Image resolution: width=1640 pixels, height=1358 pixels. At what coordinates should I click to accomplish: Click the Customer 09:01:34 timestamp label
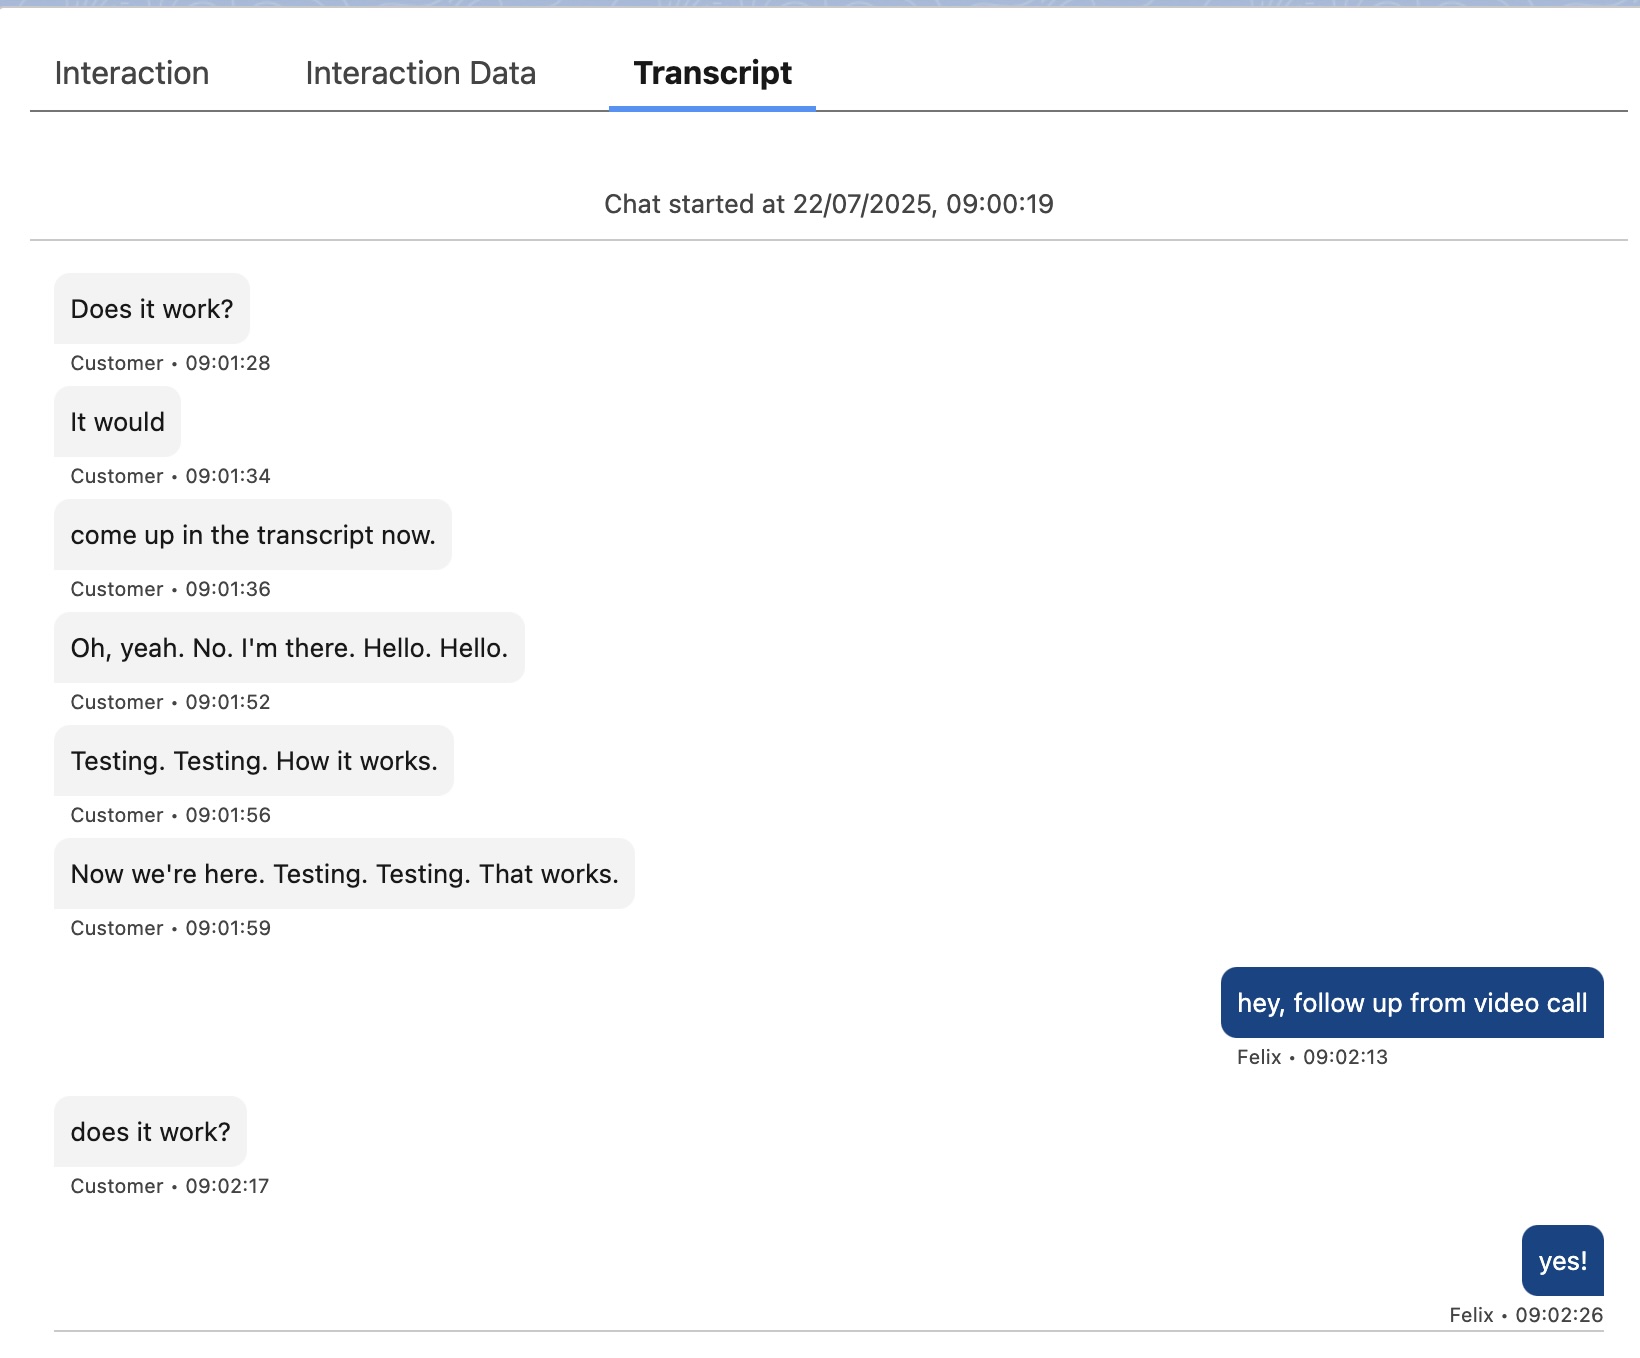coord(170,476)
